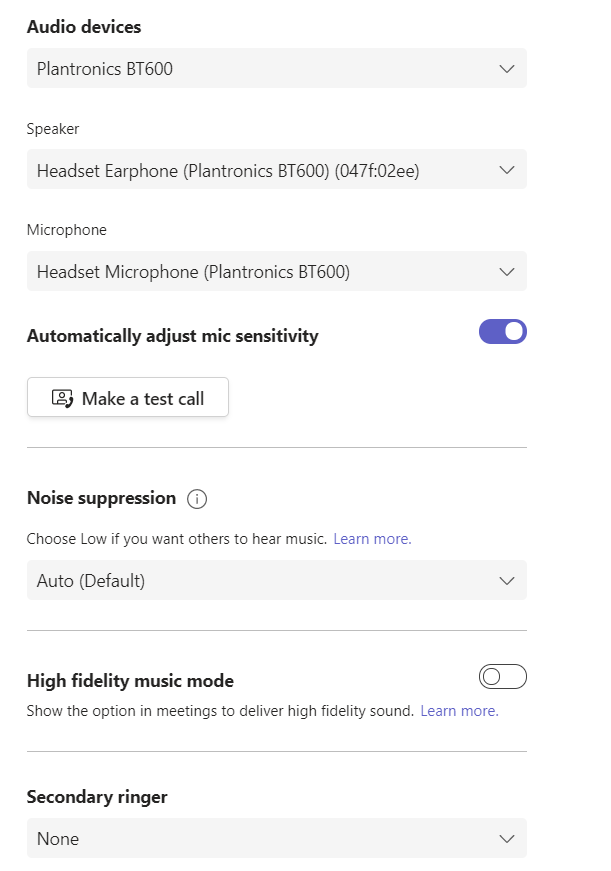Viewport: 611px width, 871px height.
Task: Open Learn more about high fidelity sound
Action: coord(459,710)
